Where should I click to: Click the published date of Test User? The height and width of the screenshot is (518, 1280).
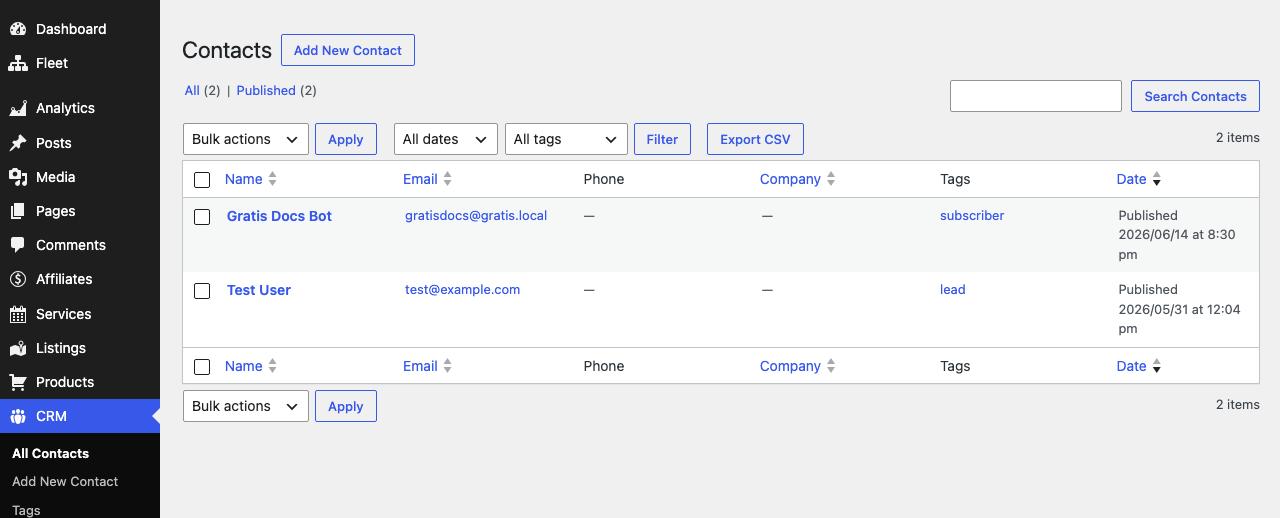click(x=1179, y=309)
